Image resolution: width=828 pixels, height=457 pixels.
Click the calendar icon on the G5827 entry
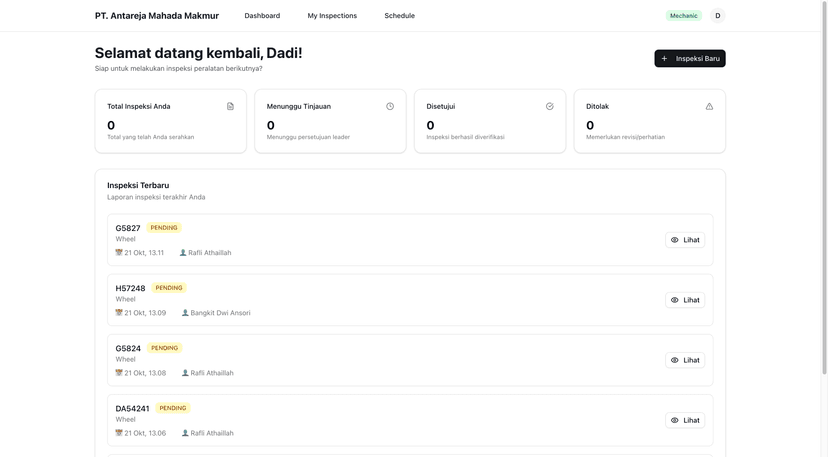click(x=119, y=253)
